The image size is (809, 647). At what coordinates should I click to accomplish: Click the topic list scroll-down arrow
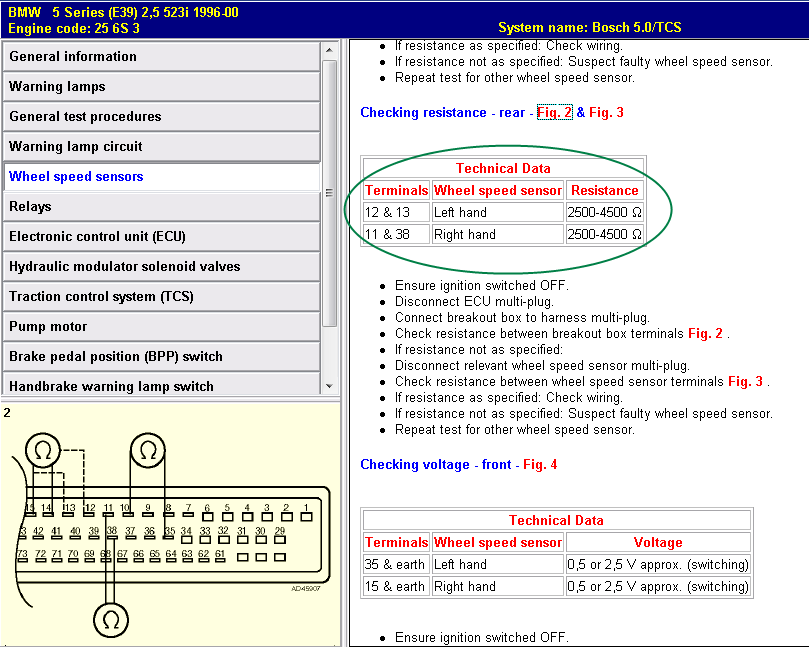pos(329,386)
